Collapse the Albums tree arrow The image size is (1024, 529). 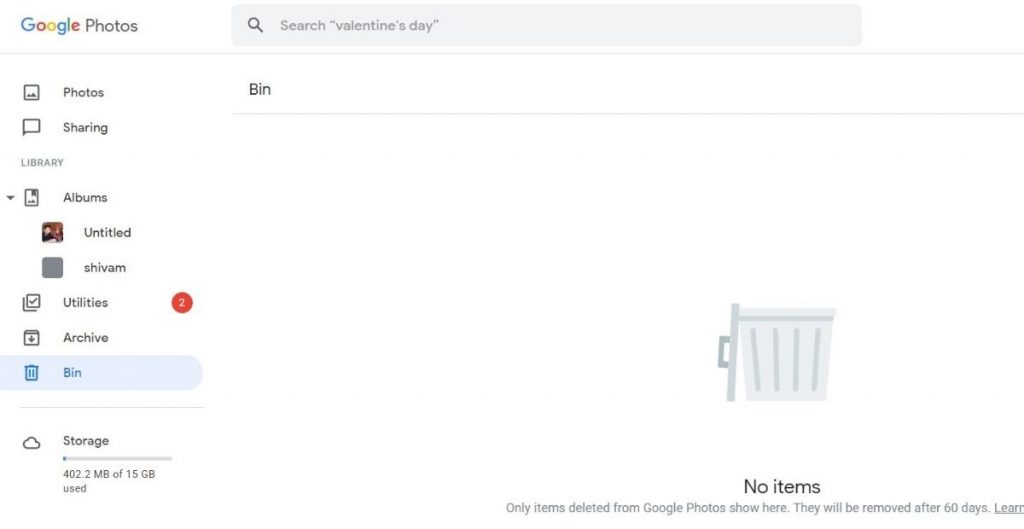pyautogui.click(x=10, y=198)
